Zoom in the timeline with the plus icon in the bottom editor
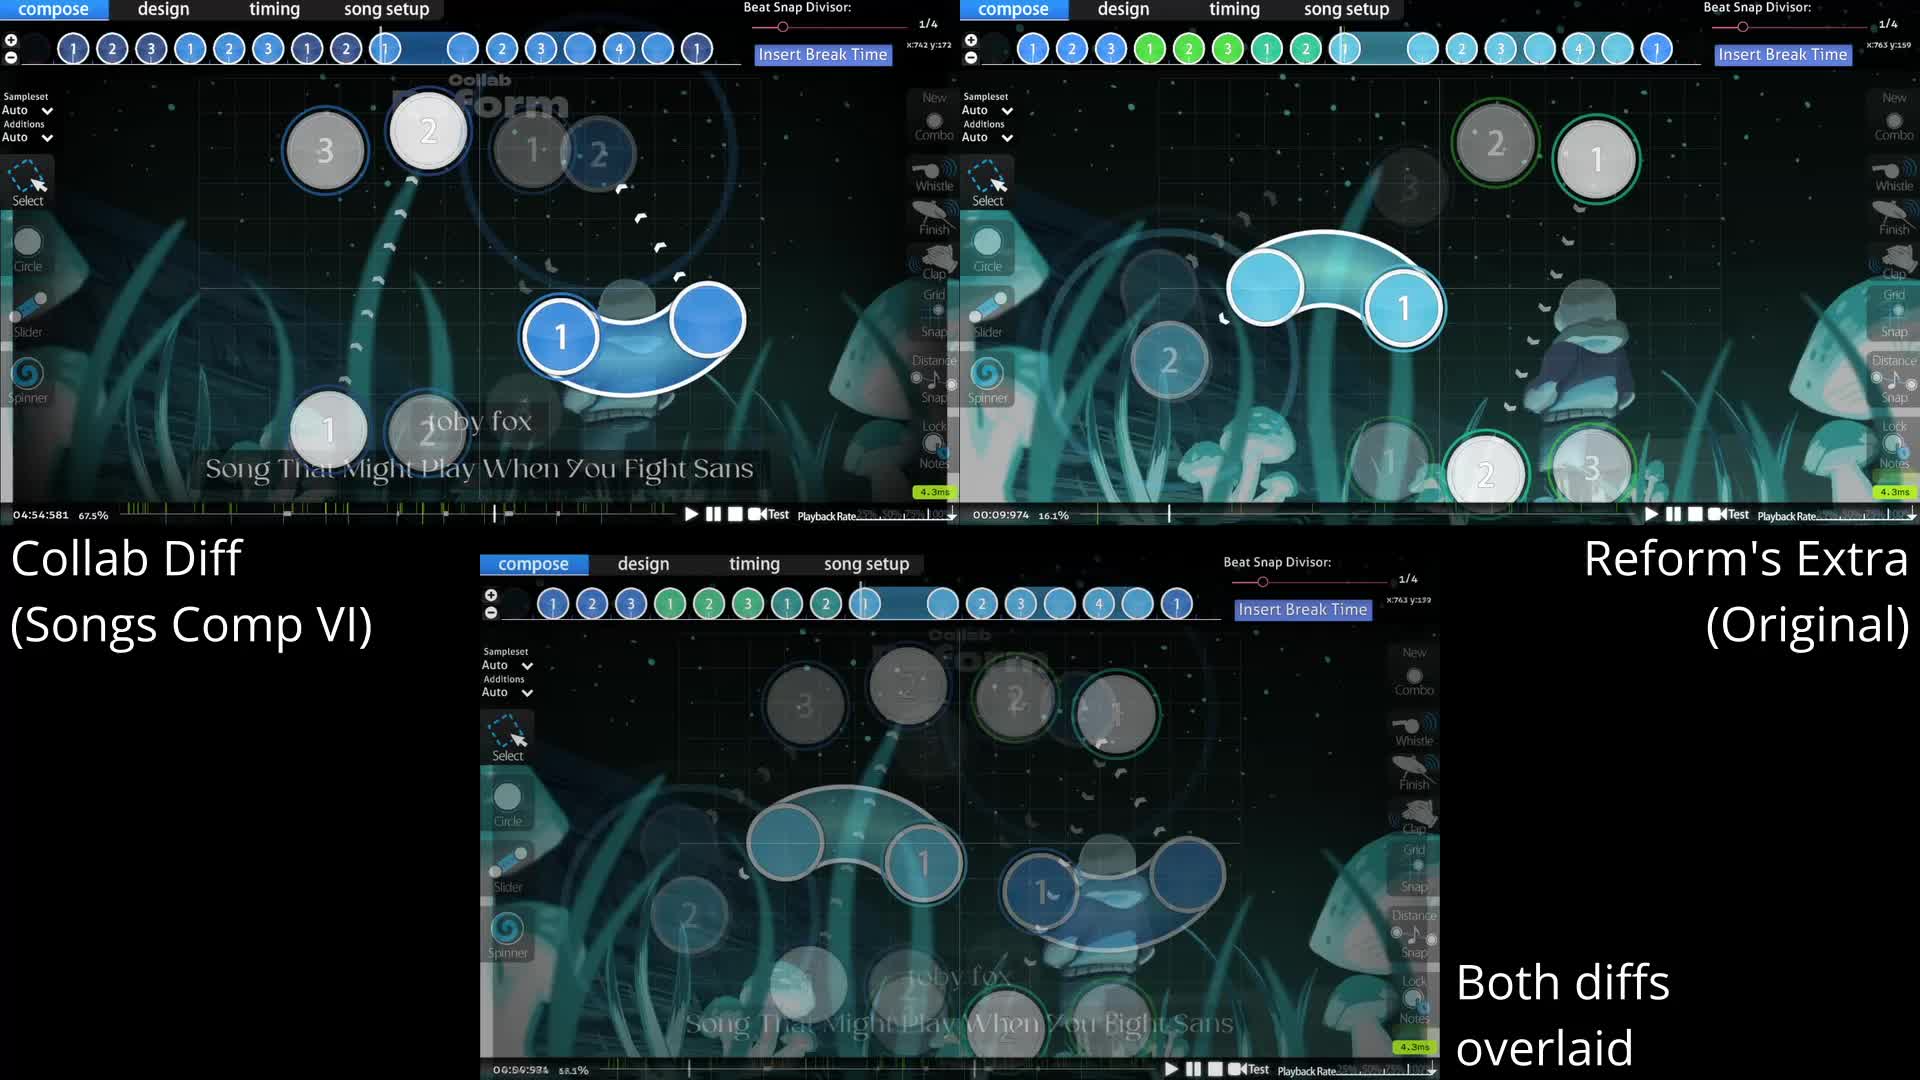 coord(491,595)
